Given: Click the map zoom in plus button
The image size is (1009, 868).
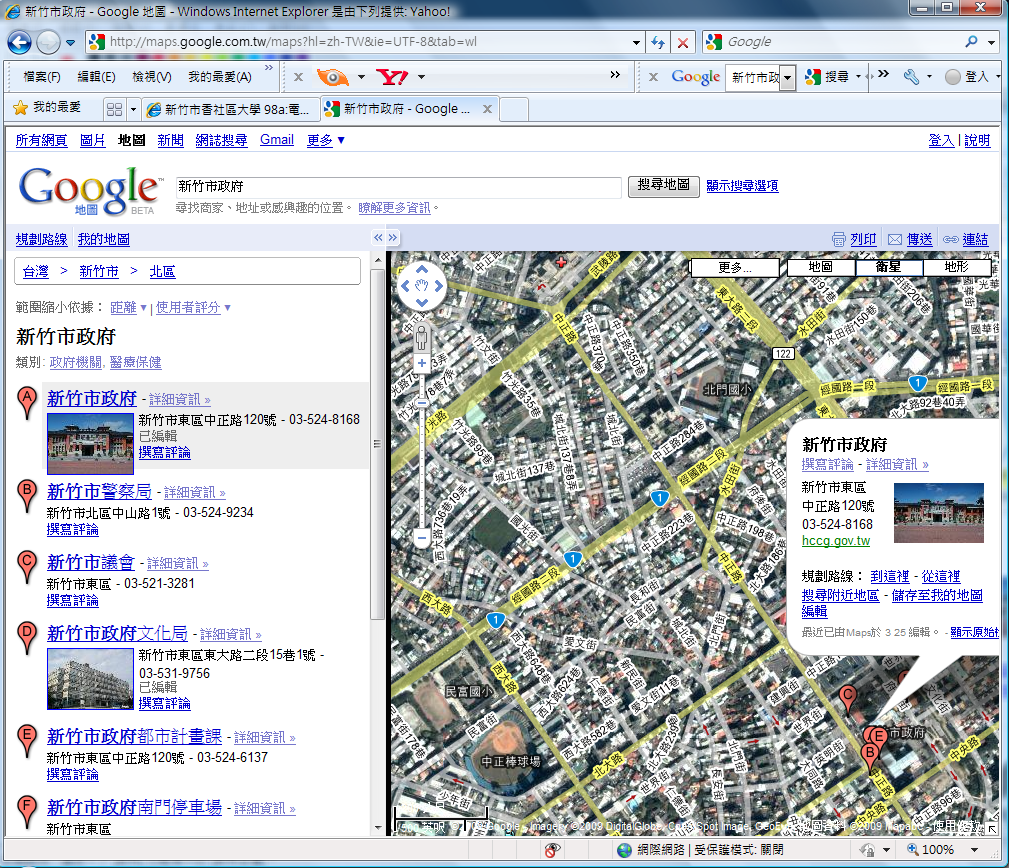Looking at the screenshot, I should point(421,363).
